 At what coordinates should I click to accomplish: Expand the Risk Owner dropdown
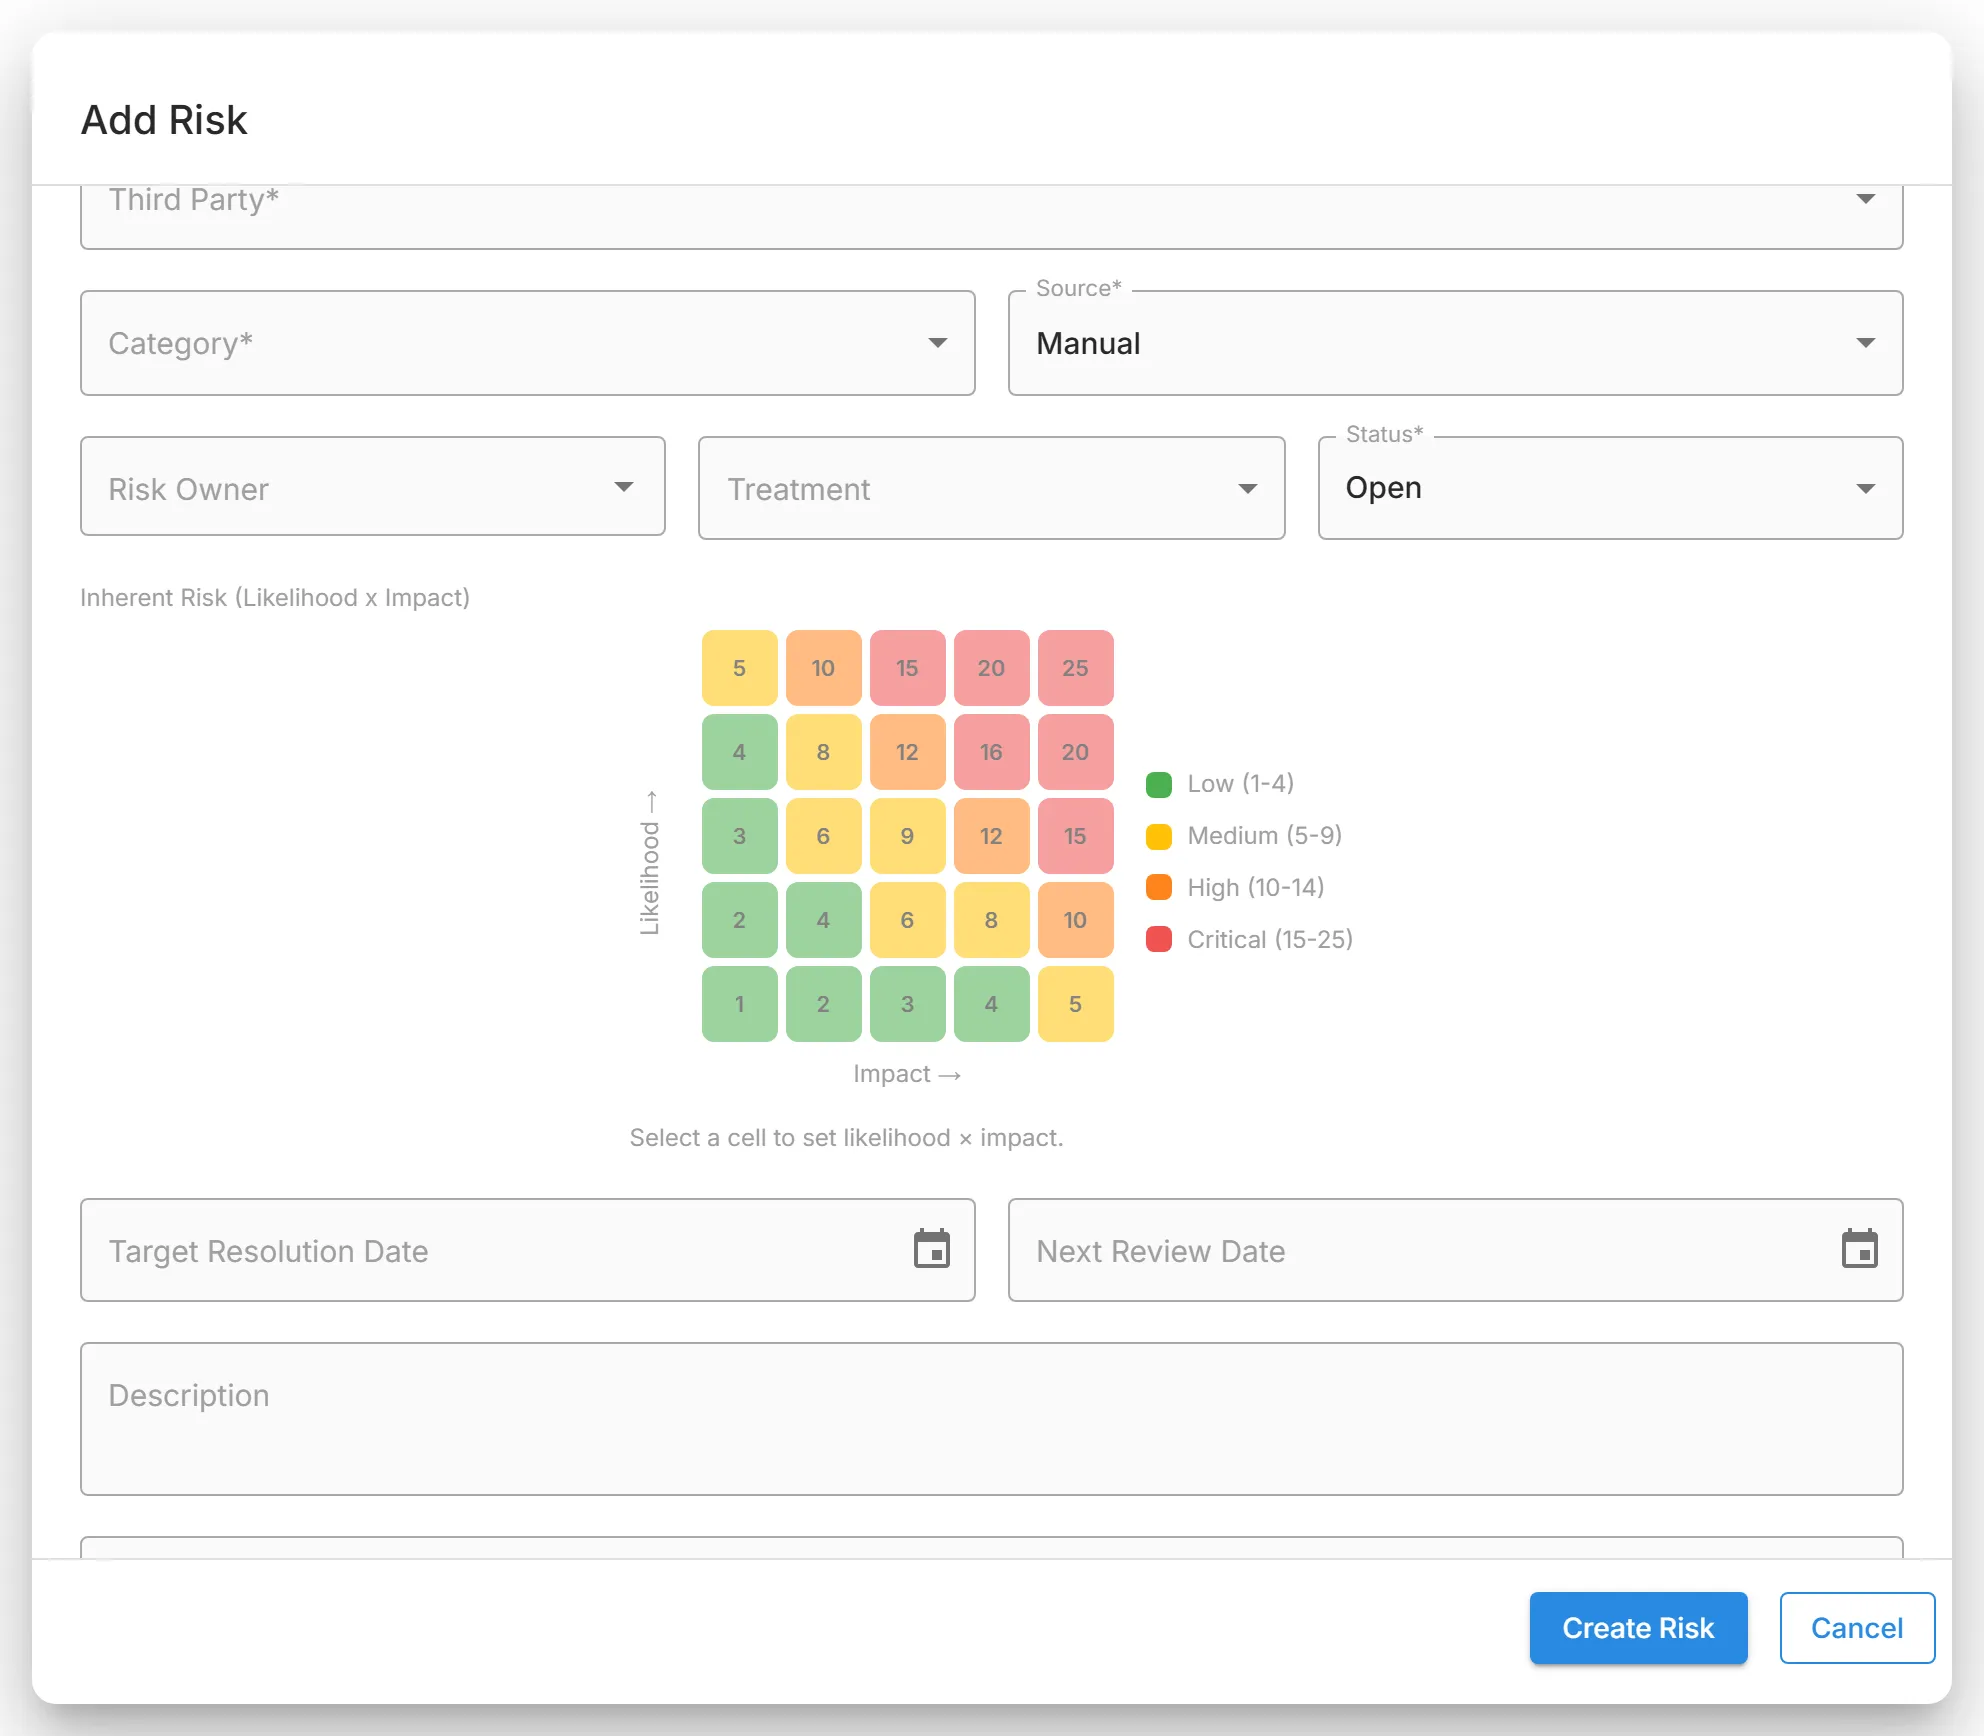coord(373,487)
